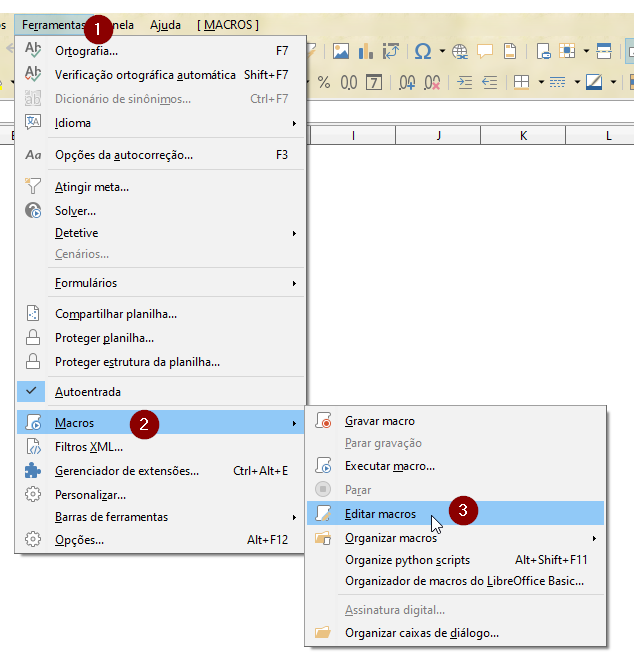Insert chart using bar chart icon

366,51
